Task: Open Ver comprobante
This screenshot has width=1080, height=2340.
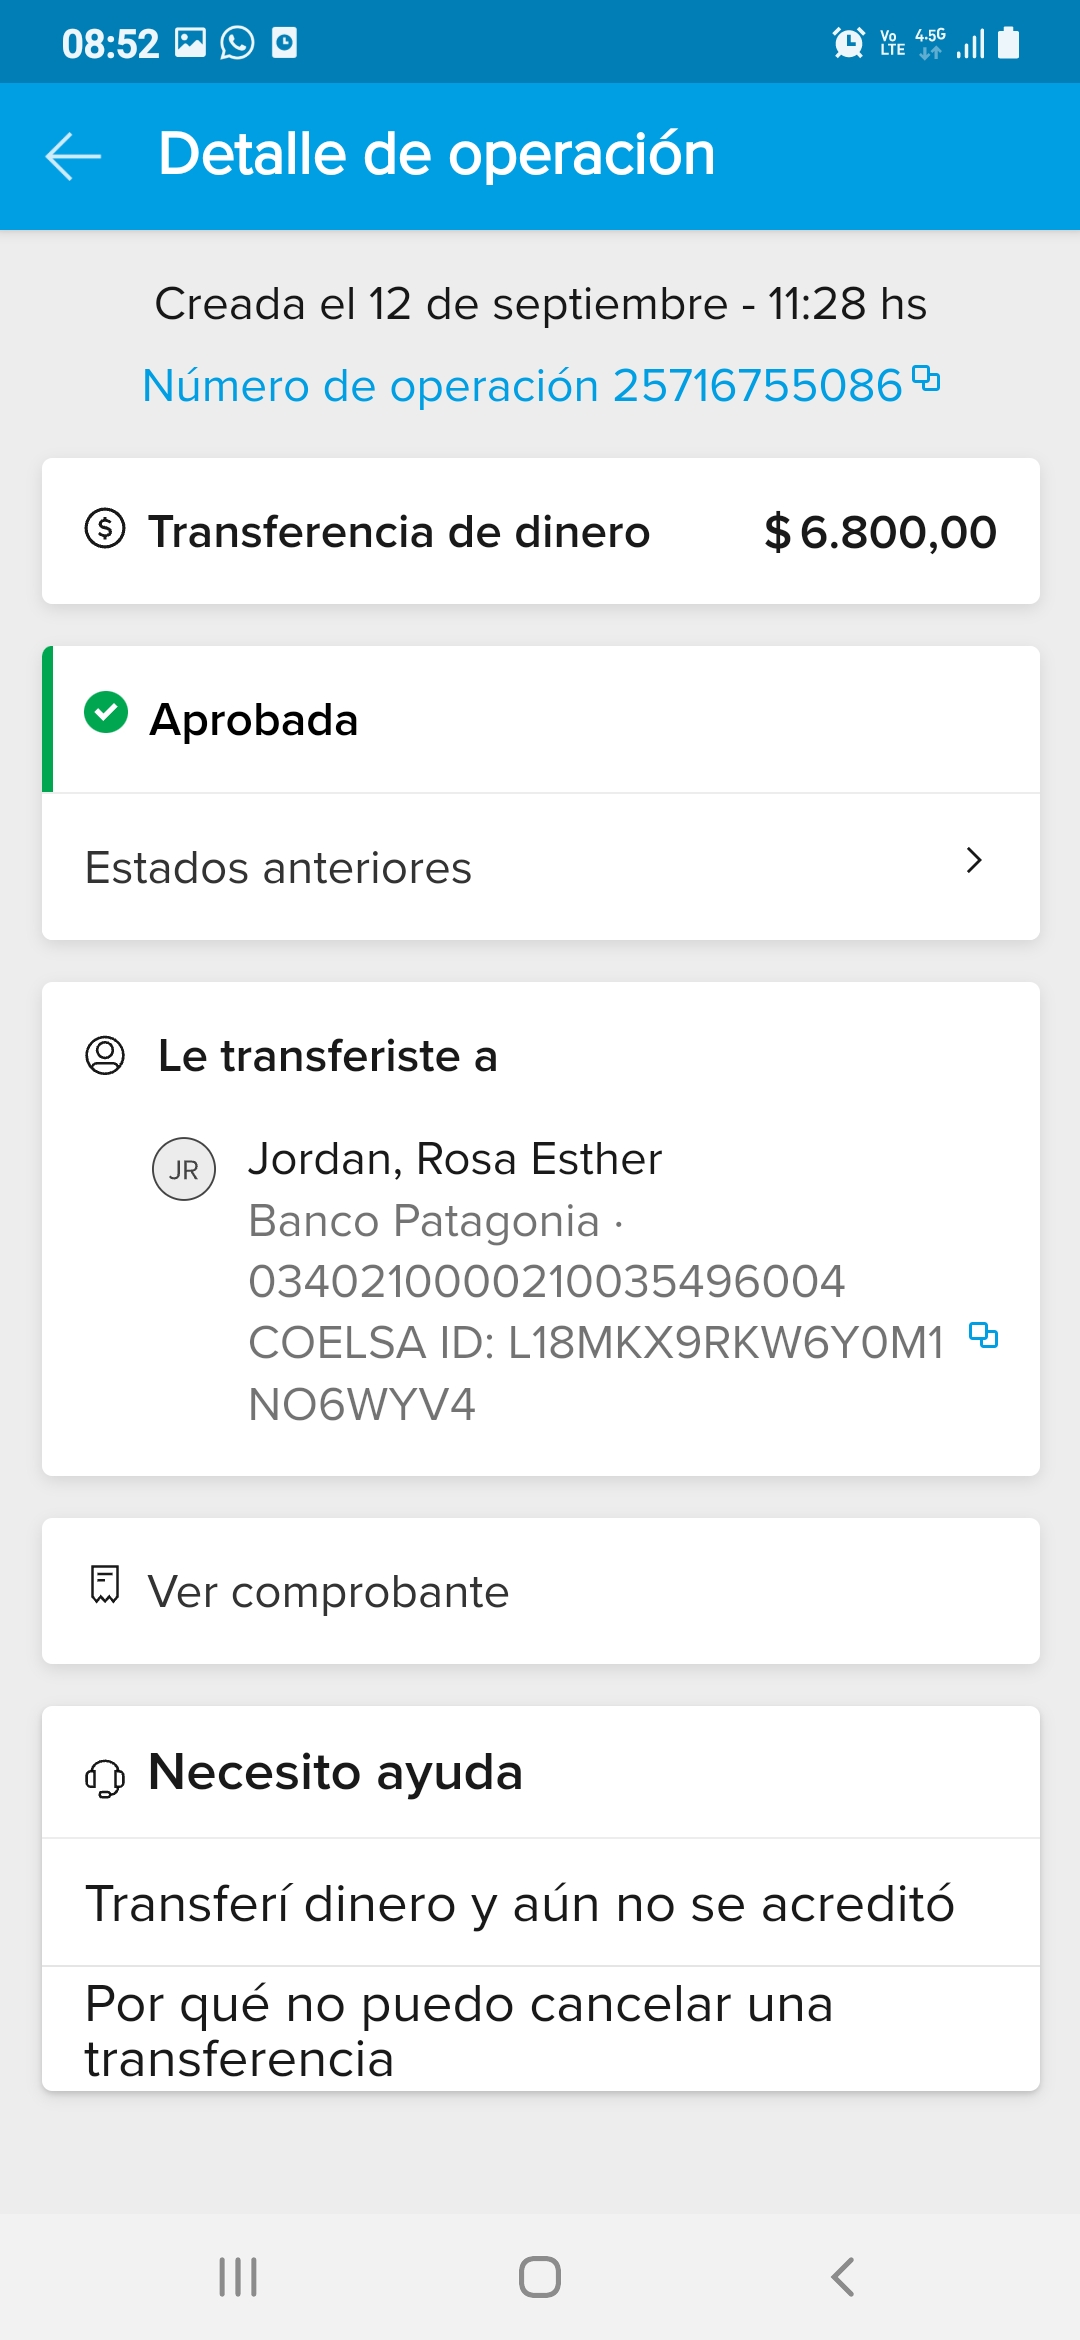Action: pos(540,1591)
